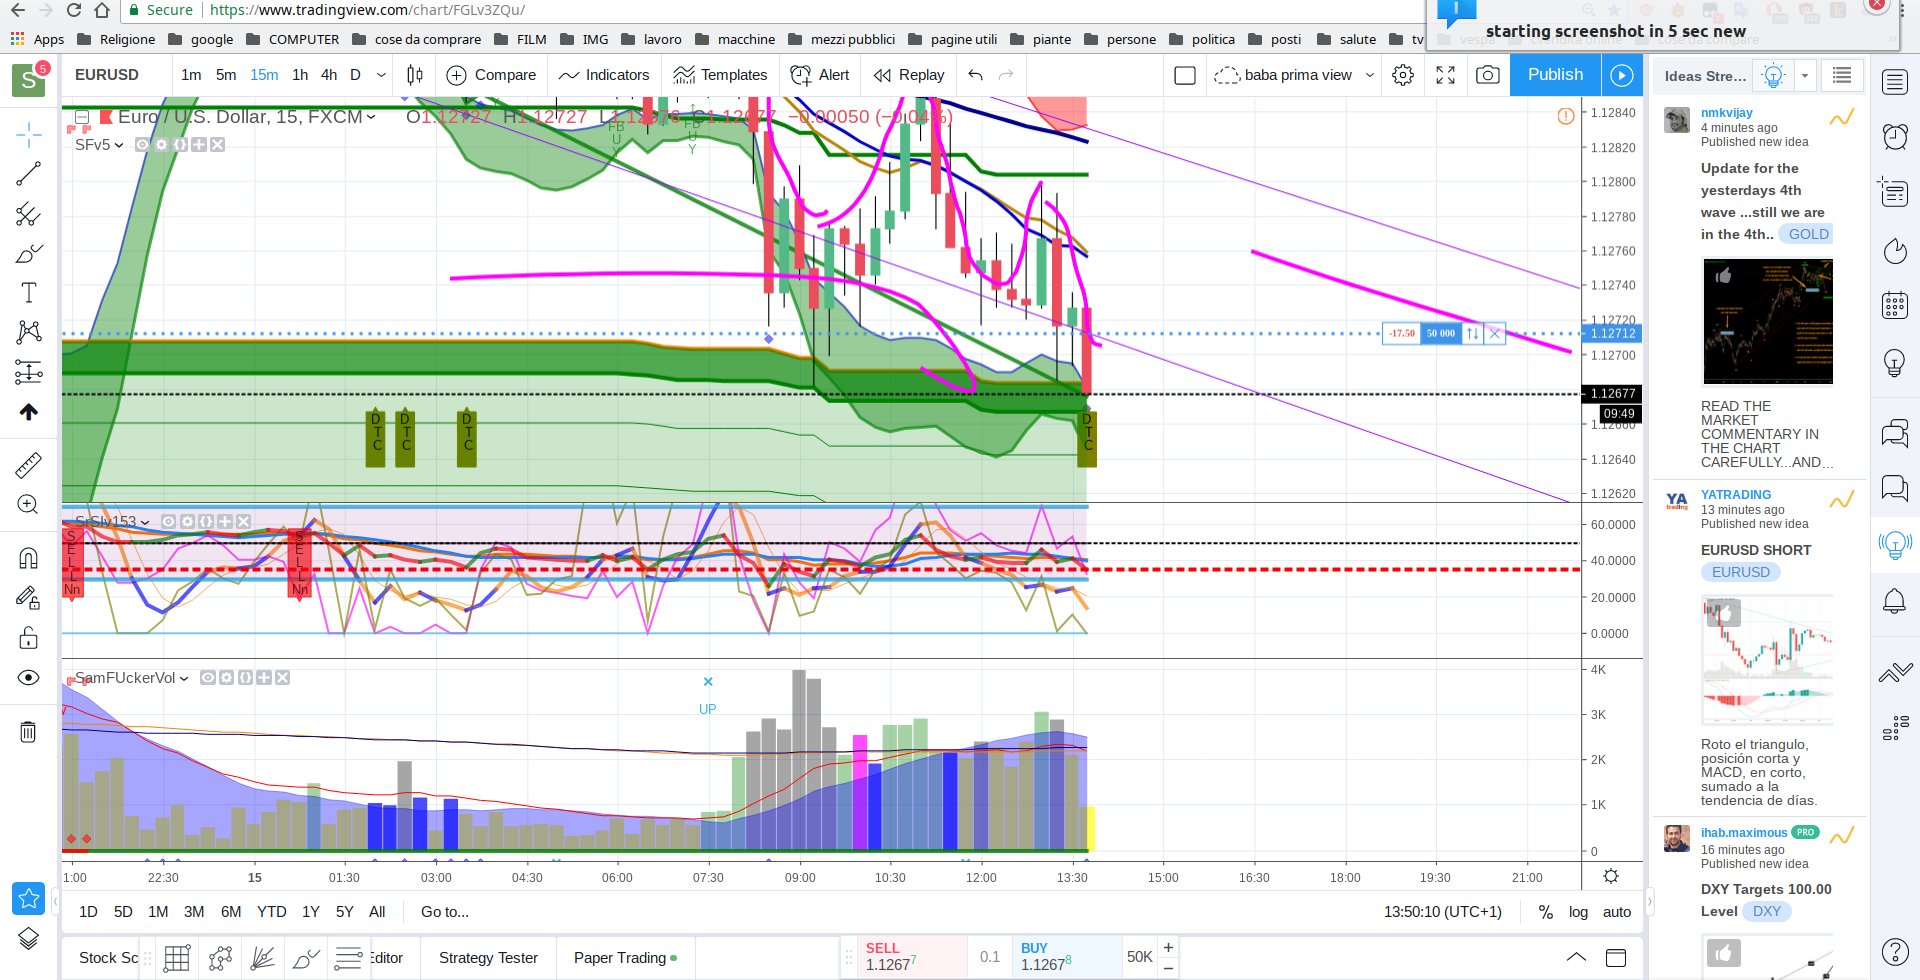This screenshot has width=1920, height=980.
Task: Open favorites toolbar star button
Action: 28,898
